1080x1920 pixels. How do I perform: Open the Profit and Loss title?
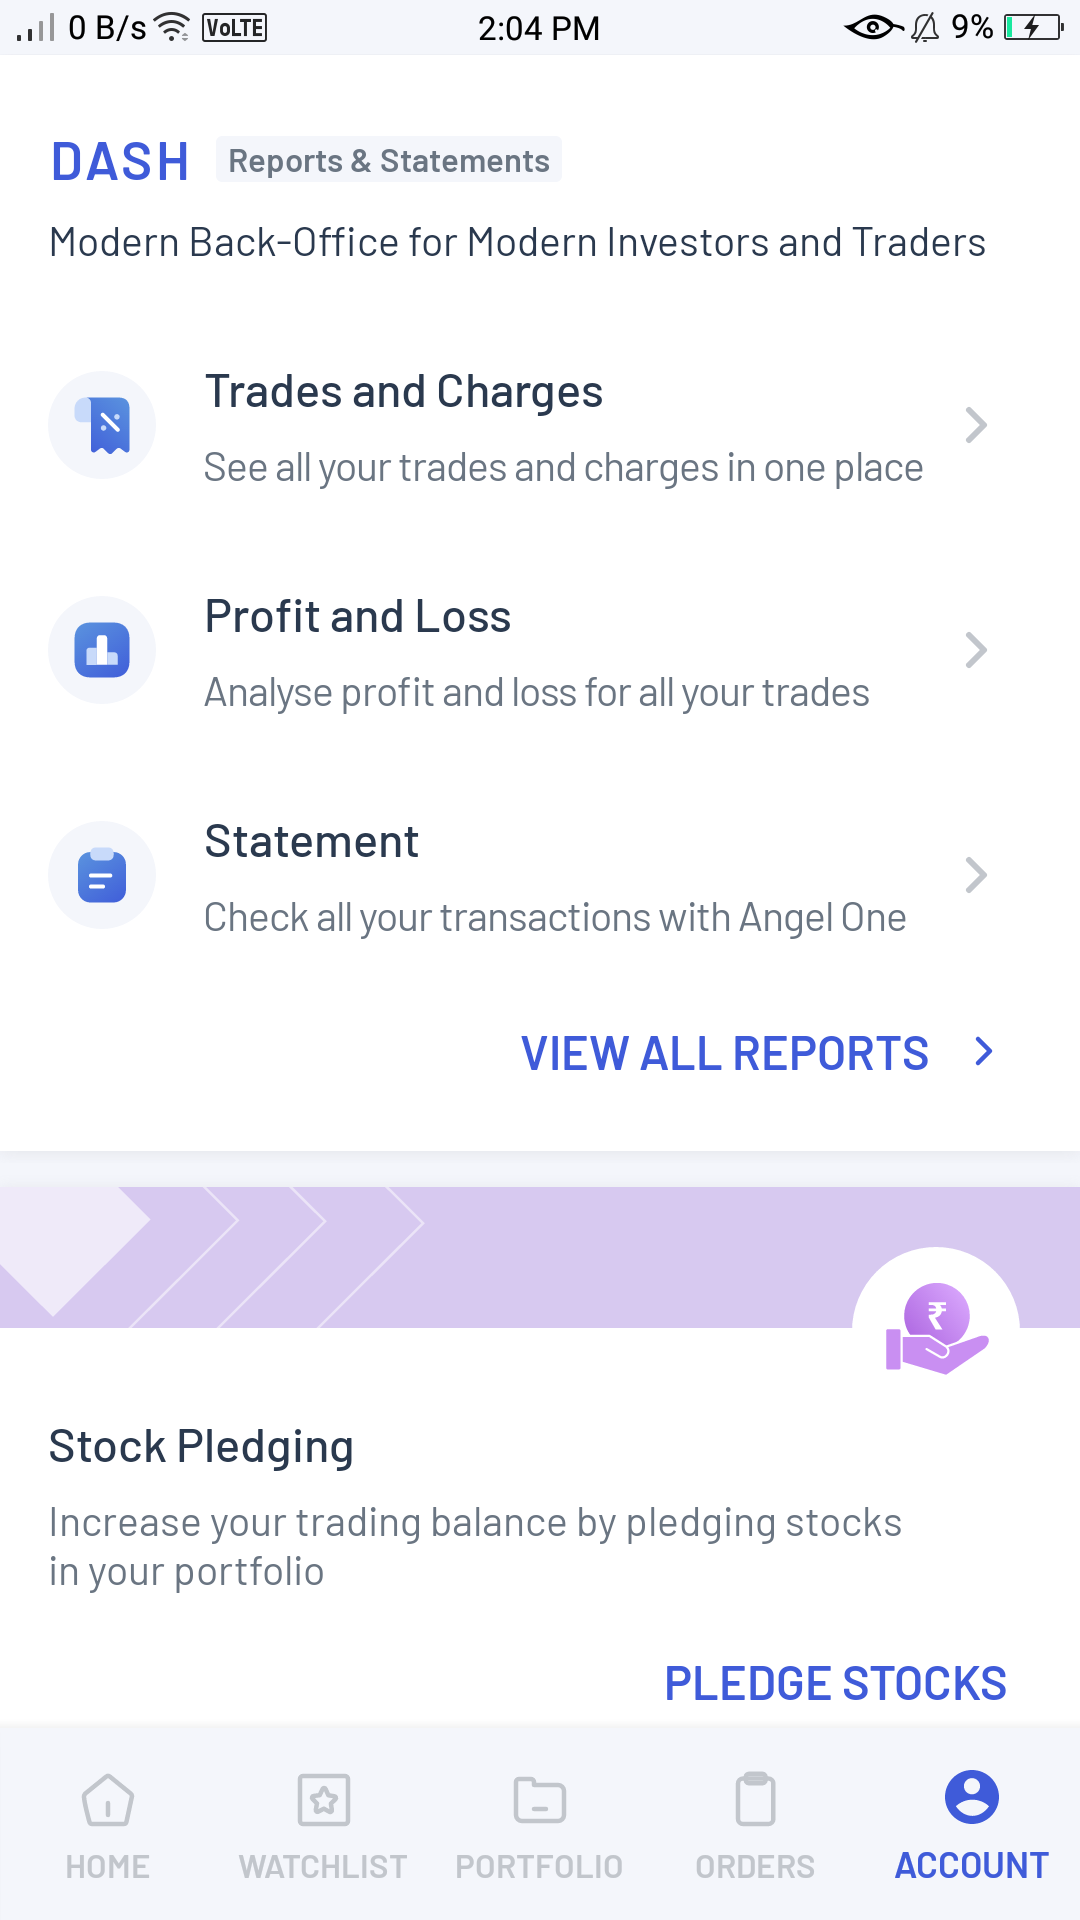point(358,617)
